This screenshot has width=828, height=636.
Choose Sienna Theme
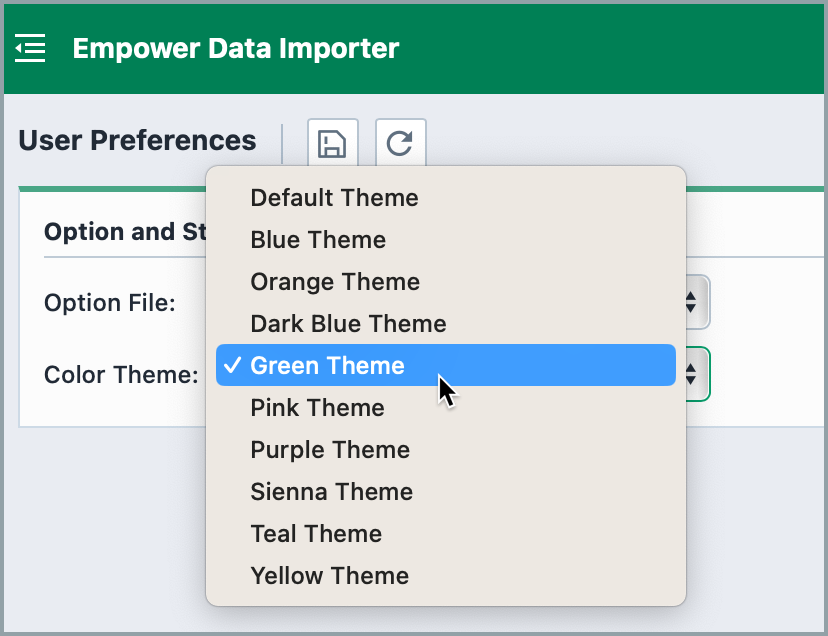click(446, 491)
